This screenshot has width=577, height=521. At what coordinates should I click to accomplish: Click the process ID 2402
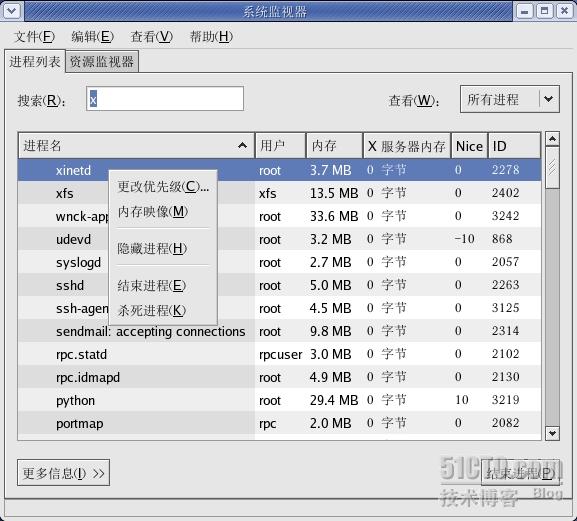click(x=506, y=193)
